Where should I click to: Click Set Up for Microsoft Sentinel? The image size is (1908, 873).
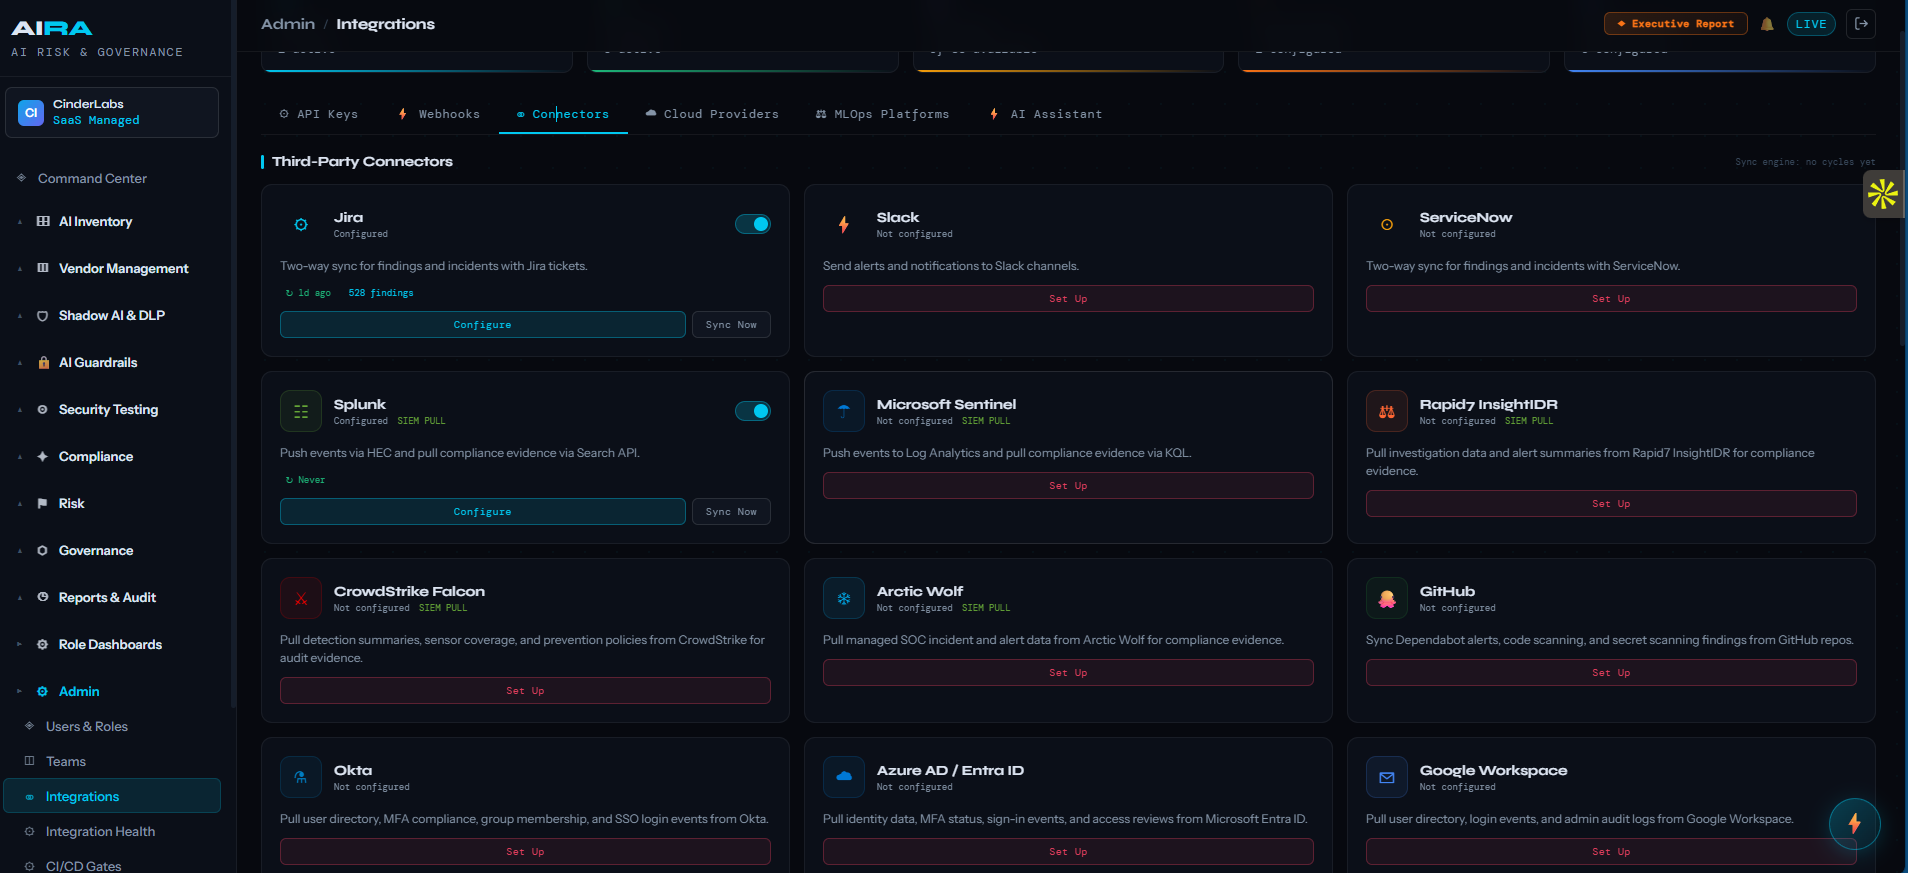point(1068,486)
